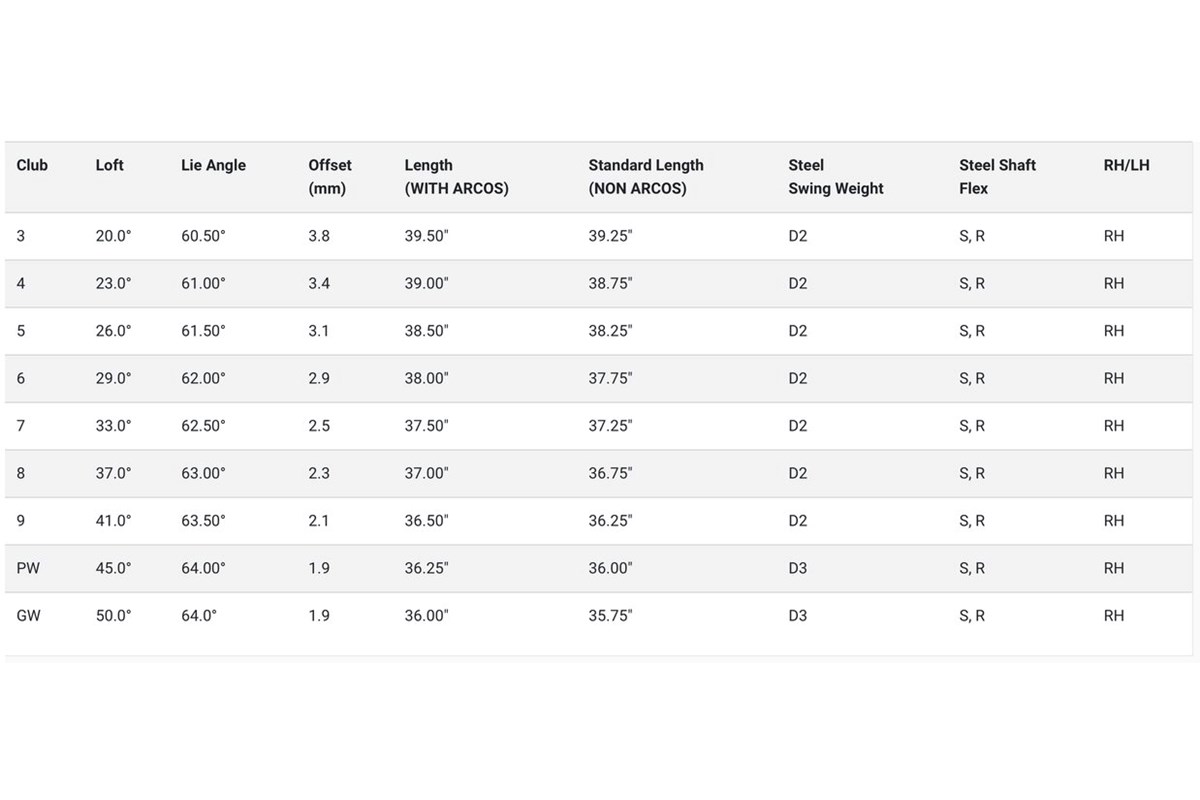The height and width of the screenshot is (800, 1200).
Task: Click the Loft column header
Action: point(109,165)
